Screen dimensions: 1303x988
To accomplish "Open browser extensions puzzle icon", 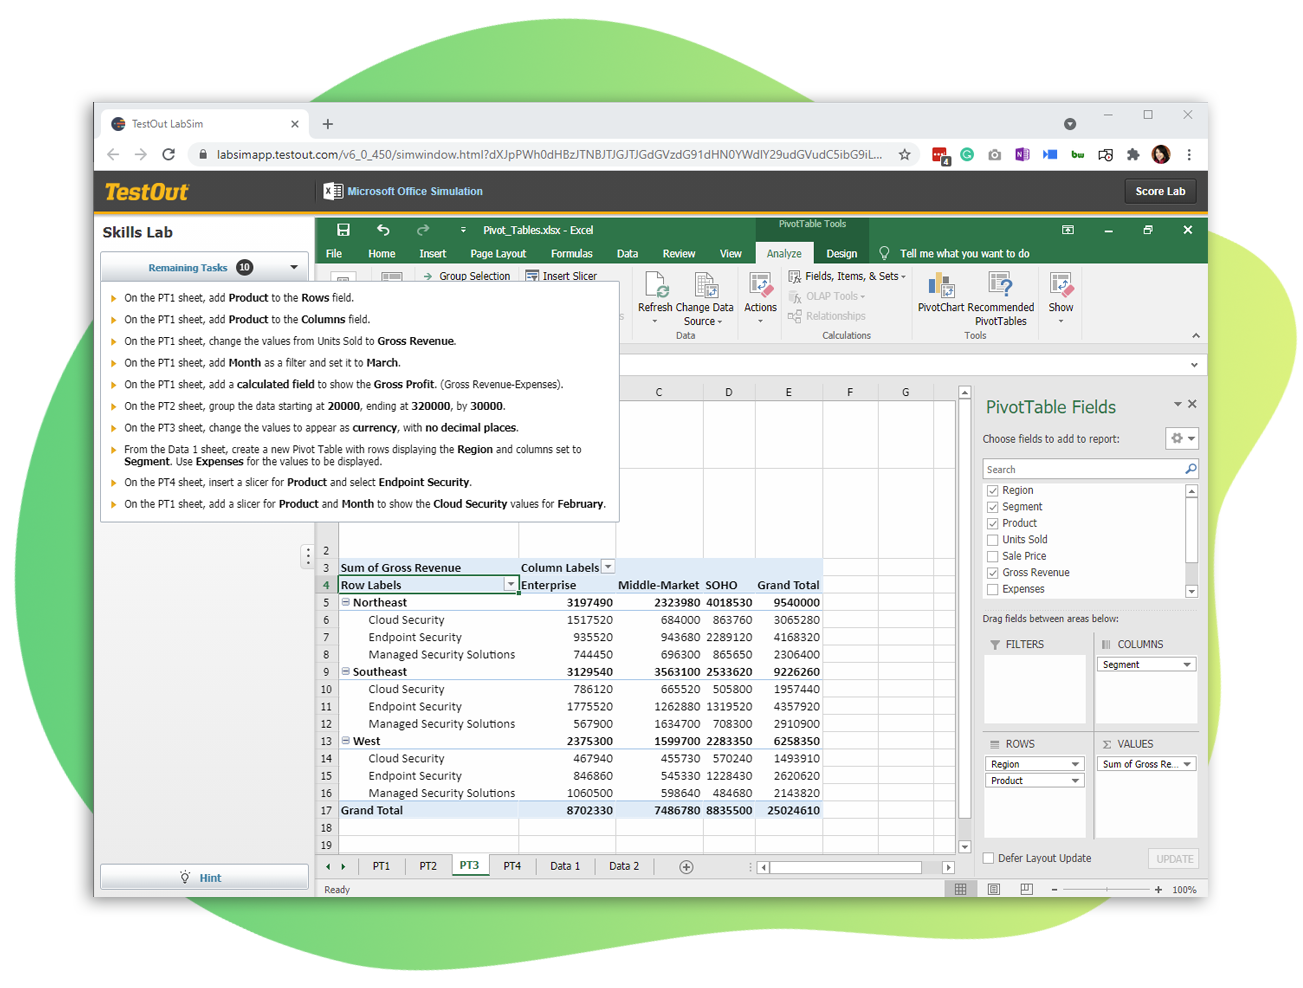I will coord(1133,154).
